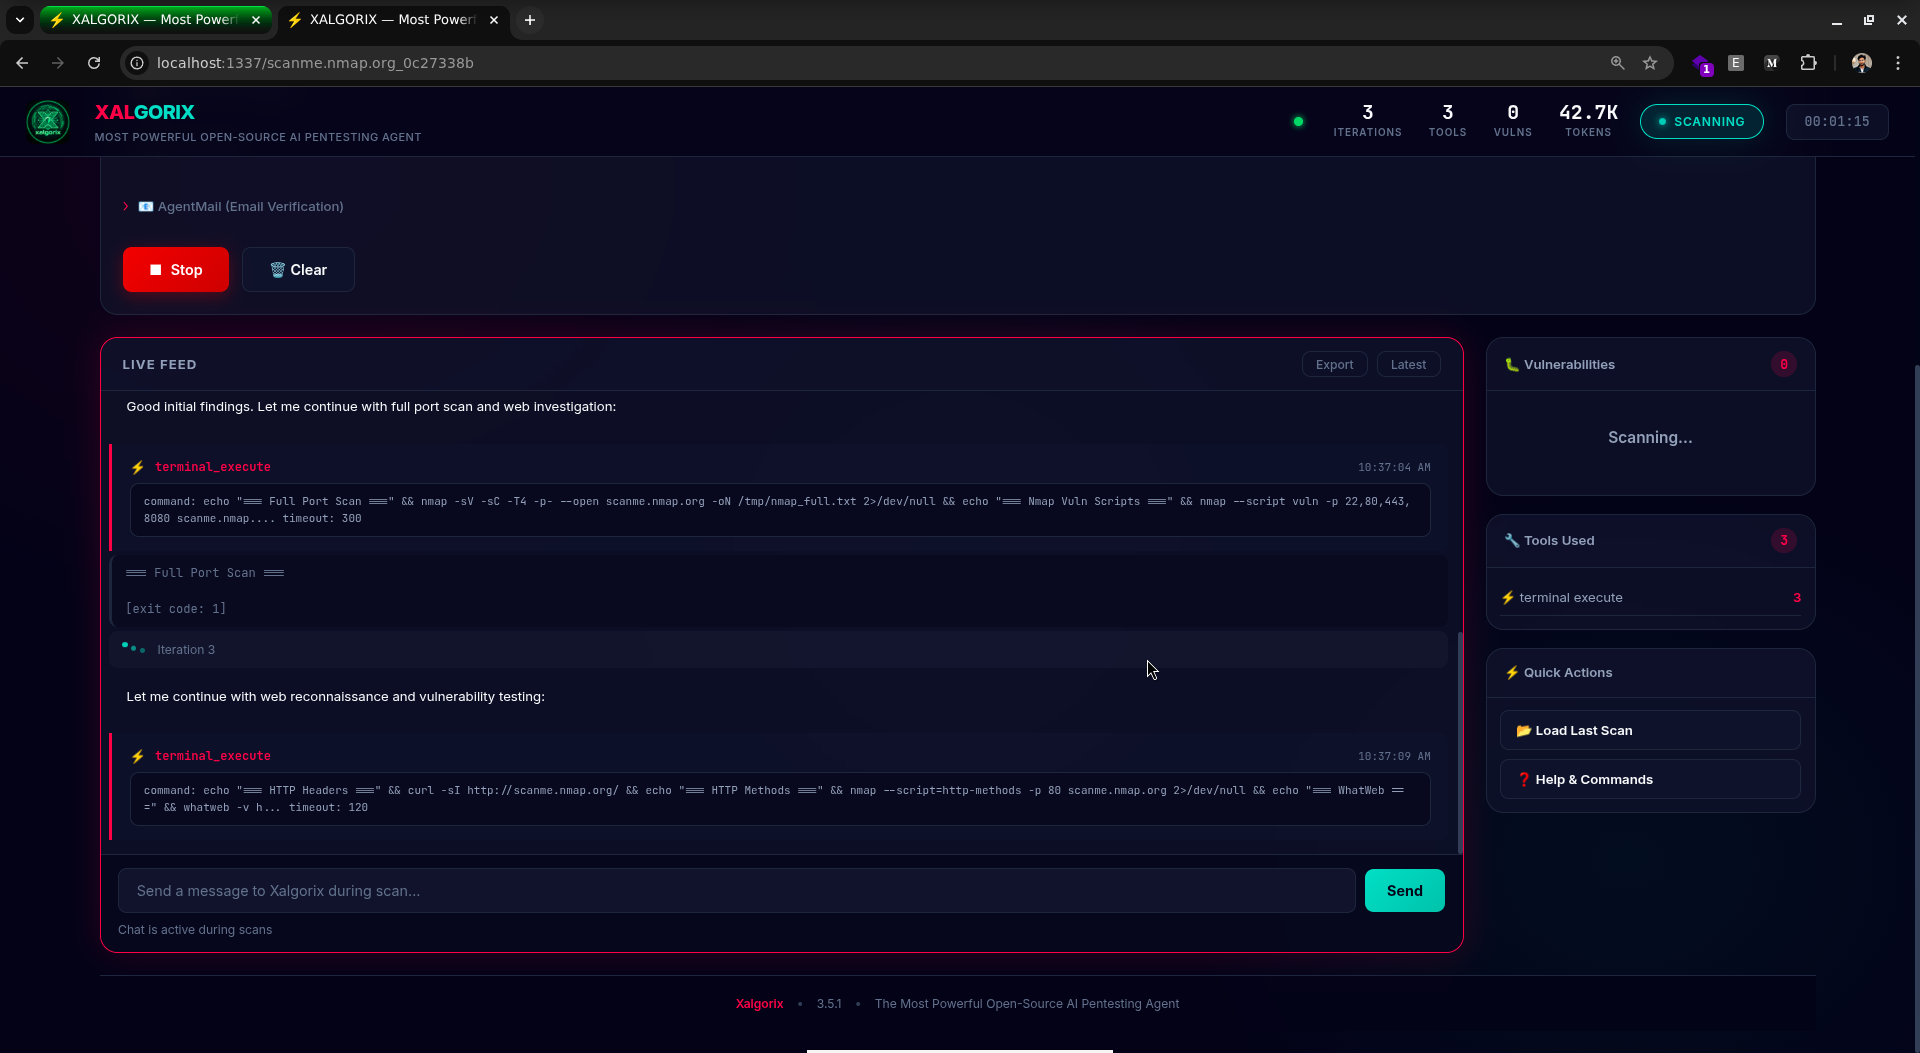1920x1053 pixels.
Task: Click the SCANNING status badge
Action: [x=1701, y=122]
